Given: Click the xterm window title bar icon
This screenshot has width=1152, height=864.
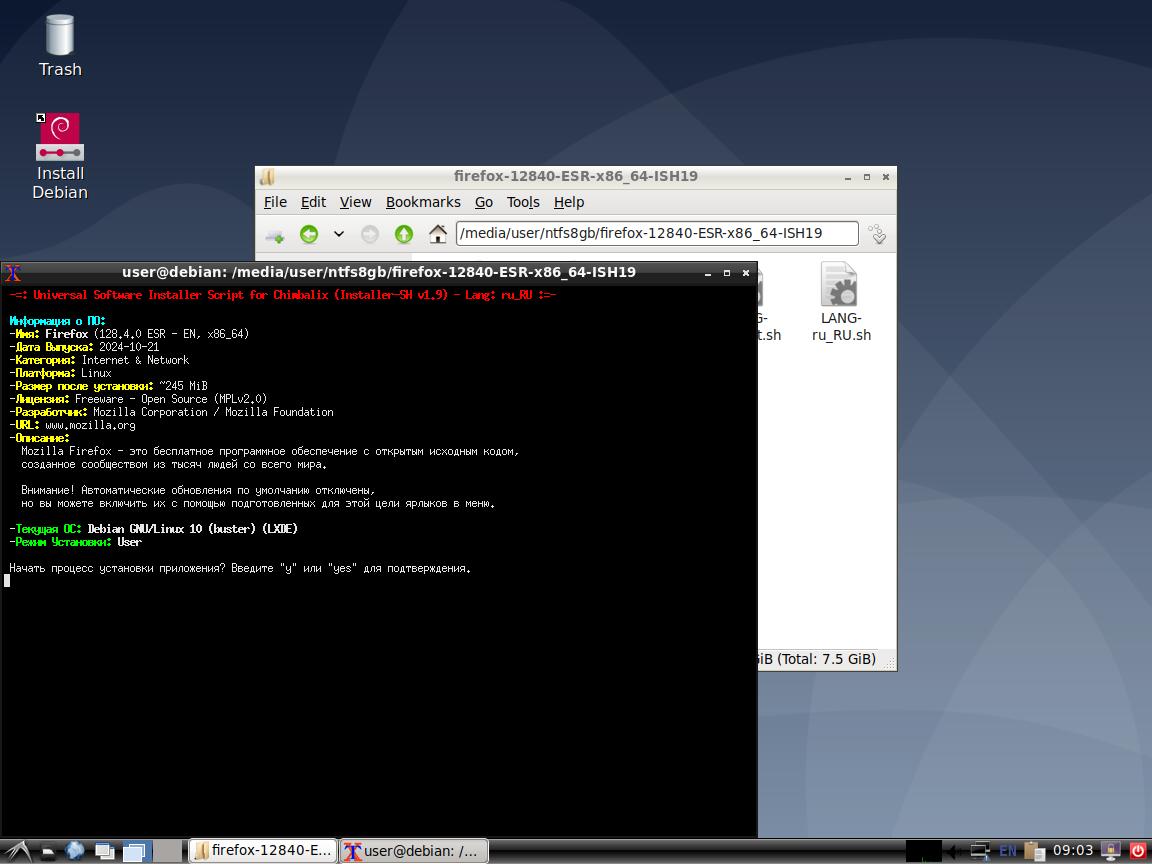Looking at the screenshot, I should pyautogui.click(x=12, y=273).
